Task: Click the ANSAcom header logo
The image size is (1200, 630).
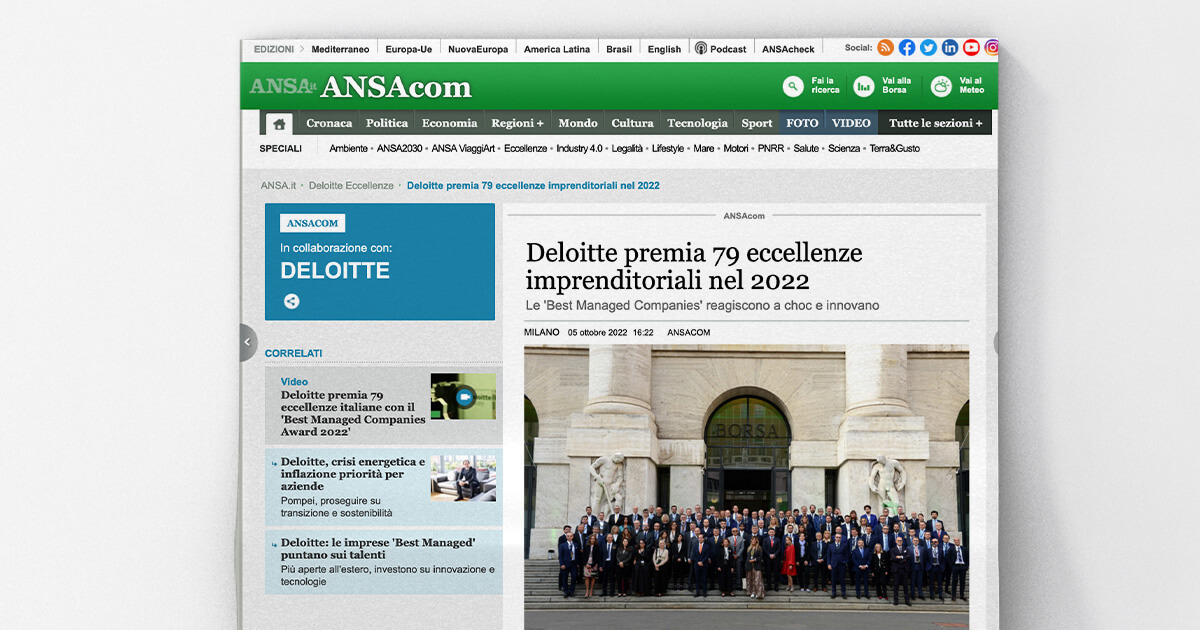Action: 396,88
